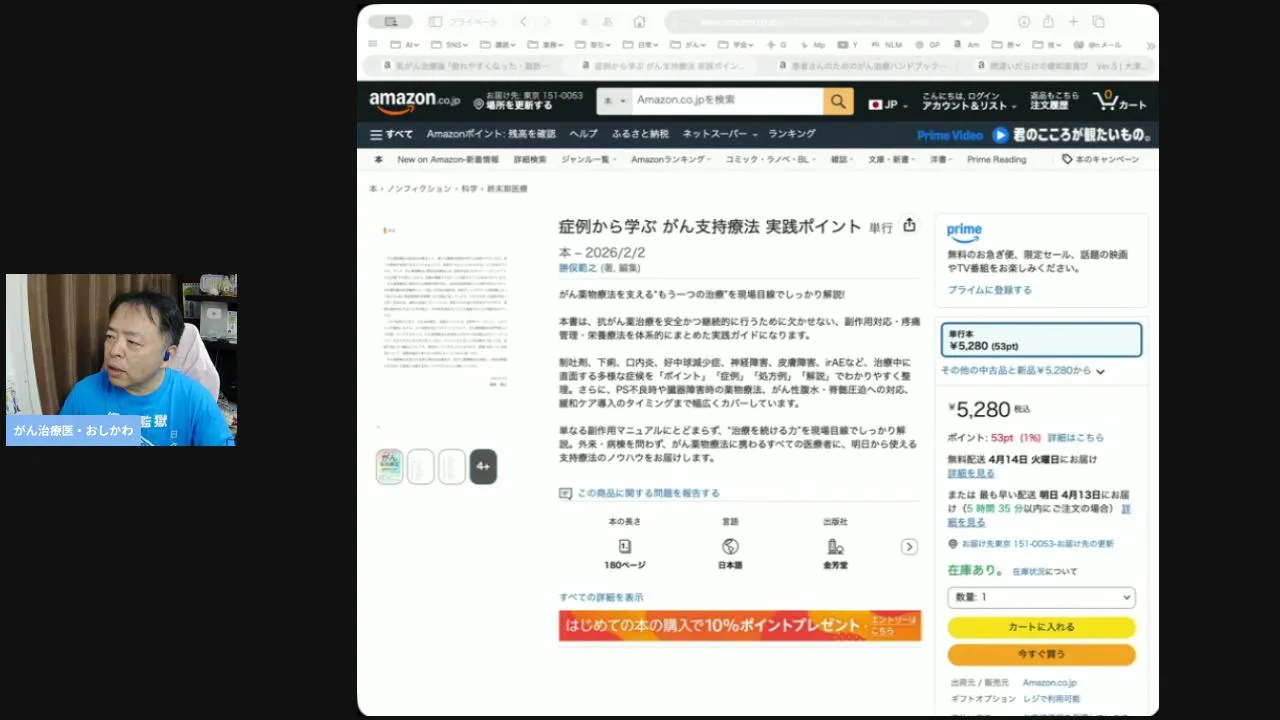1280x720 pixels.
Task: Open the 本 search category dropdown
Action: point(615,101)
